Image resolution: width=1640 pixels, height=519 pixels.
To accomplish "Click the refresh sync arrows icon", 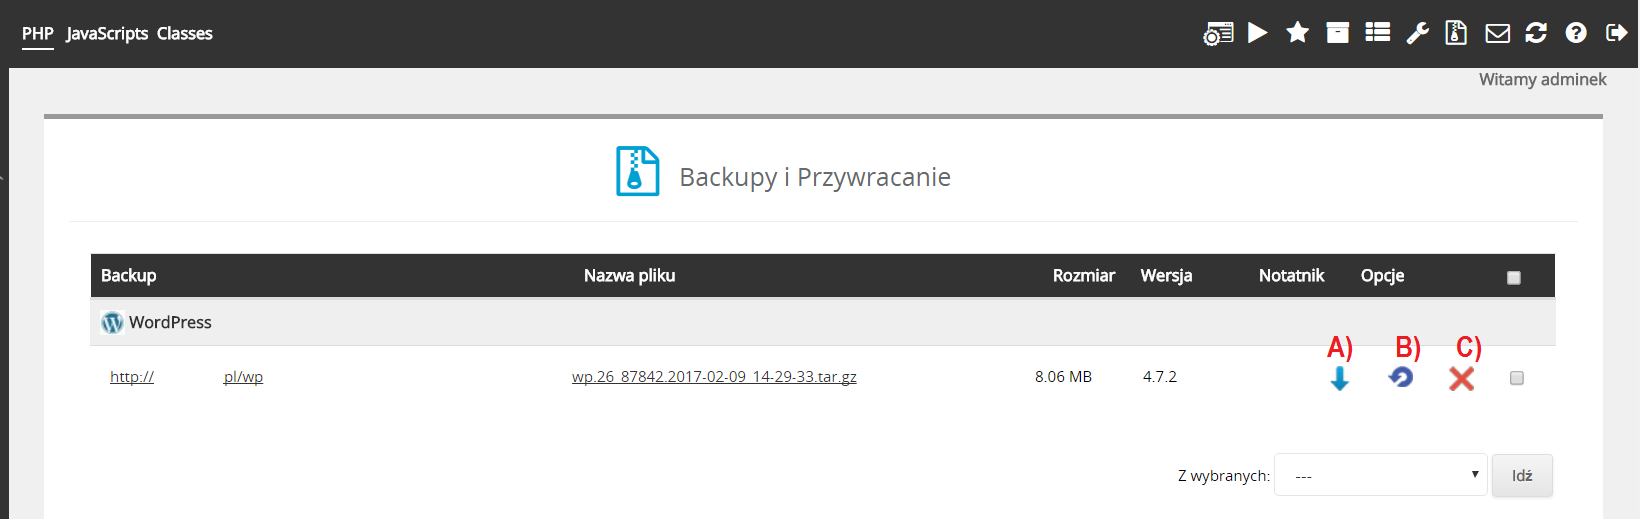I will tap(1536, 33).
